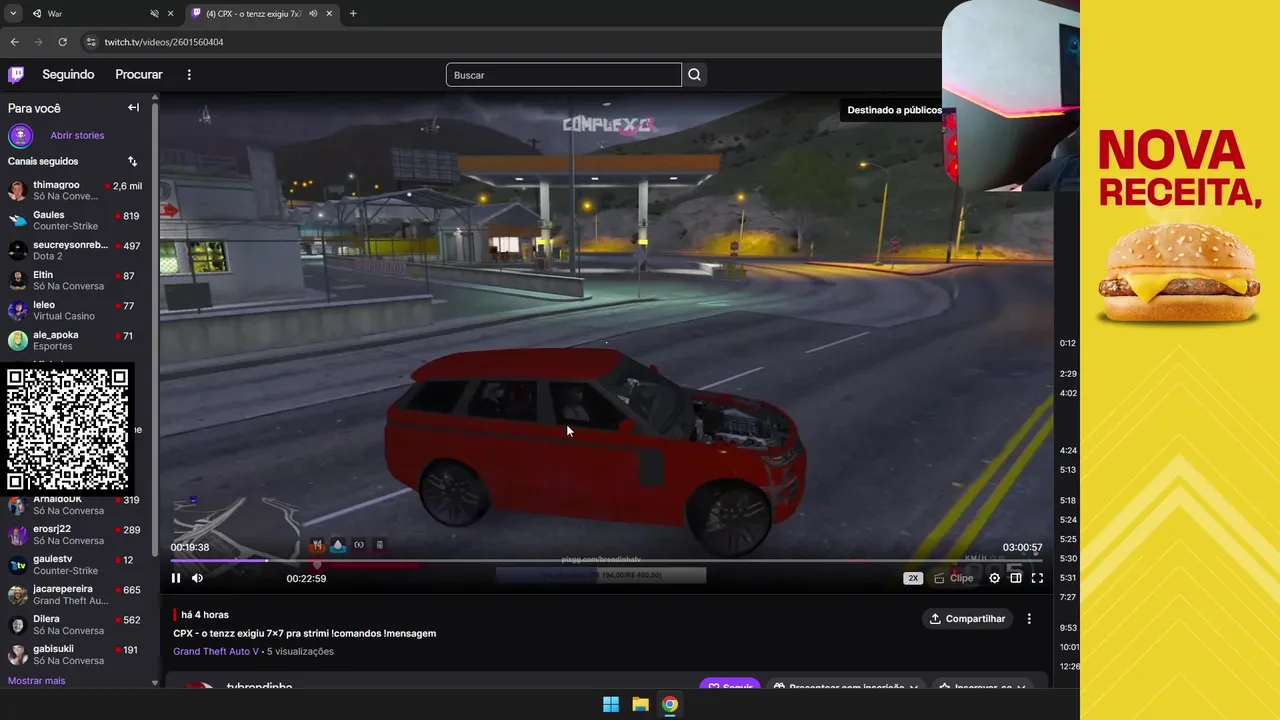Open Grand Theft Auto V category link
Image resolution: width=1280 pixels, height=720 pixels.
pos(216,652)
